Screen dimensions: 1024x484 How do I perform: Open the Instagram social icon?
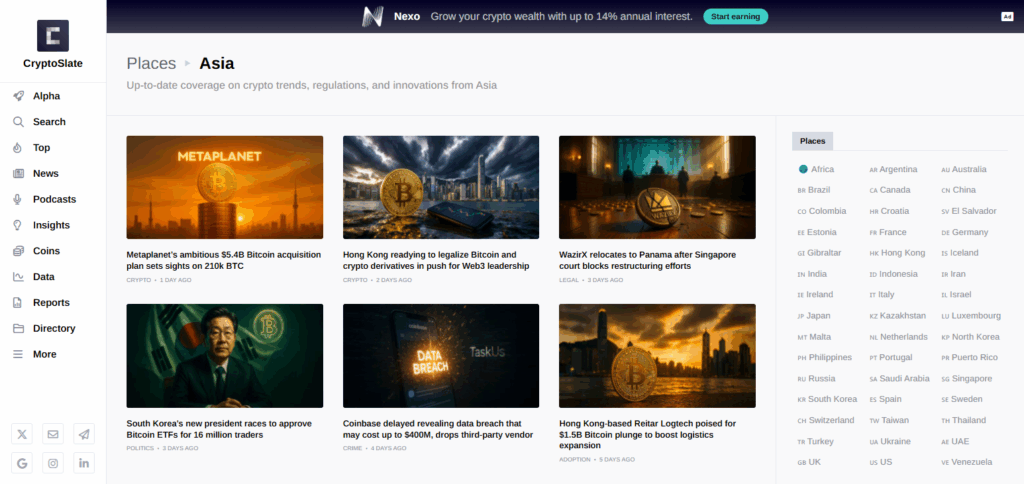point(53,463)
